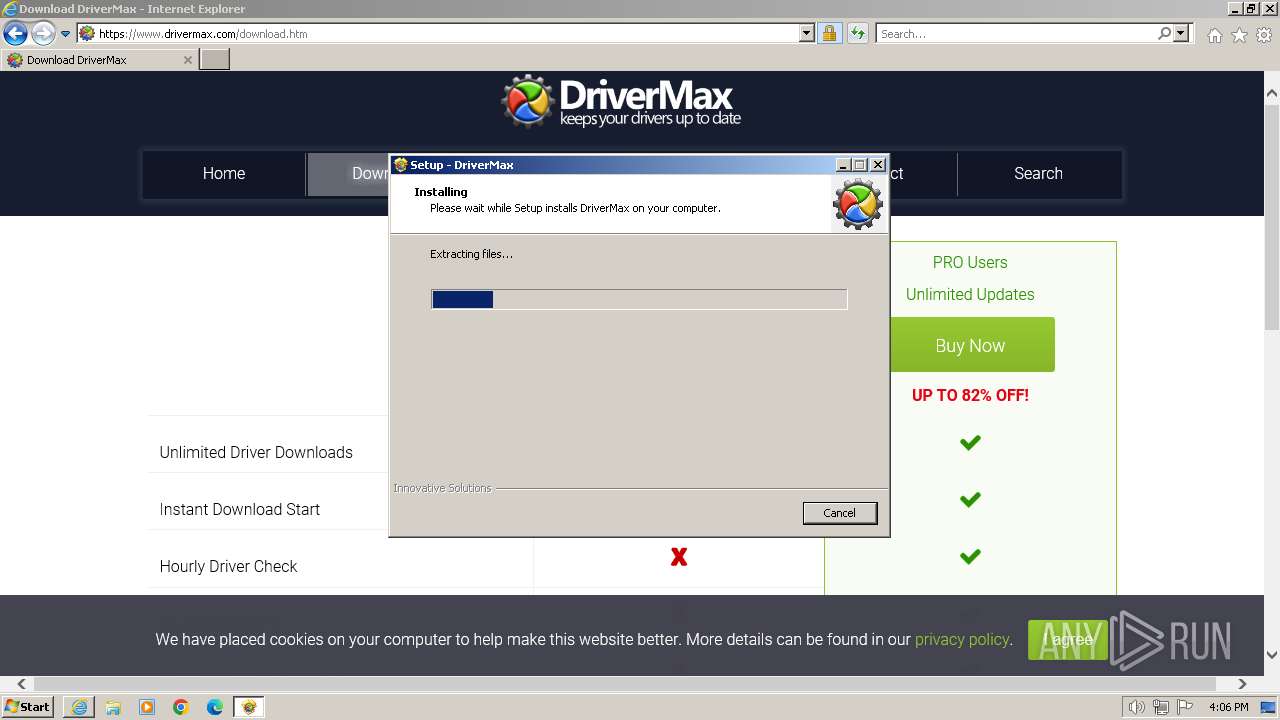
Task: Launch Microsoft Edge from the taskbar
Action: [215, 707]
